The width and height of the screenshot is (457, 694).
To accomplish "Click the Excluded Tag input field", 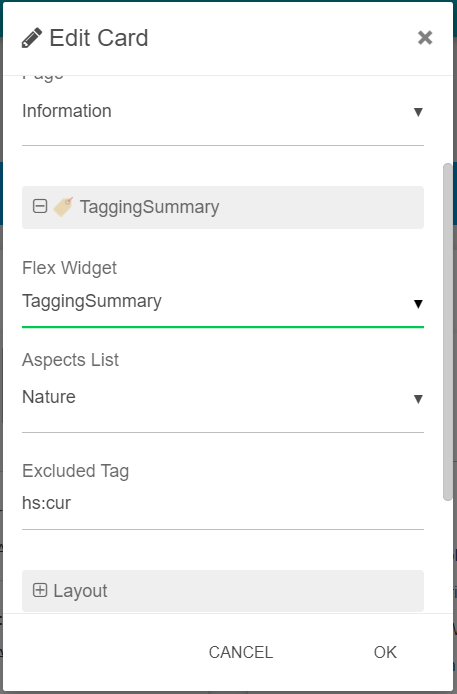I will 223,503.
